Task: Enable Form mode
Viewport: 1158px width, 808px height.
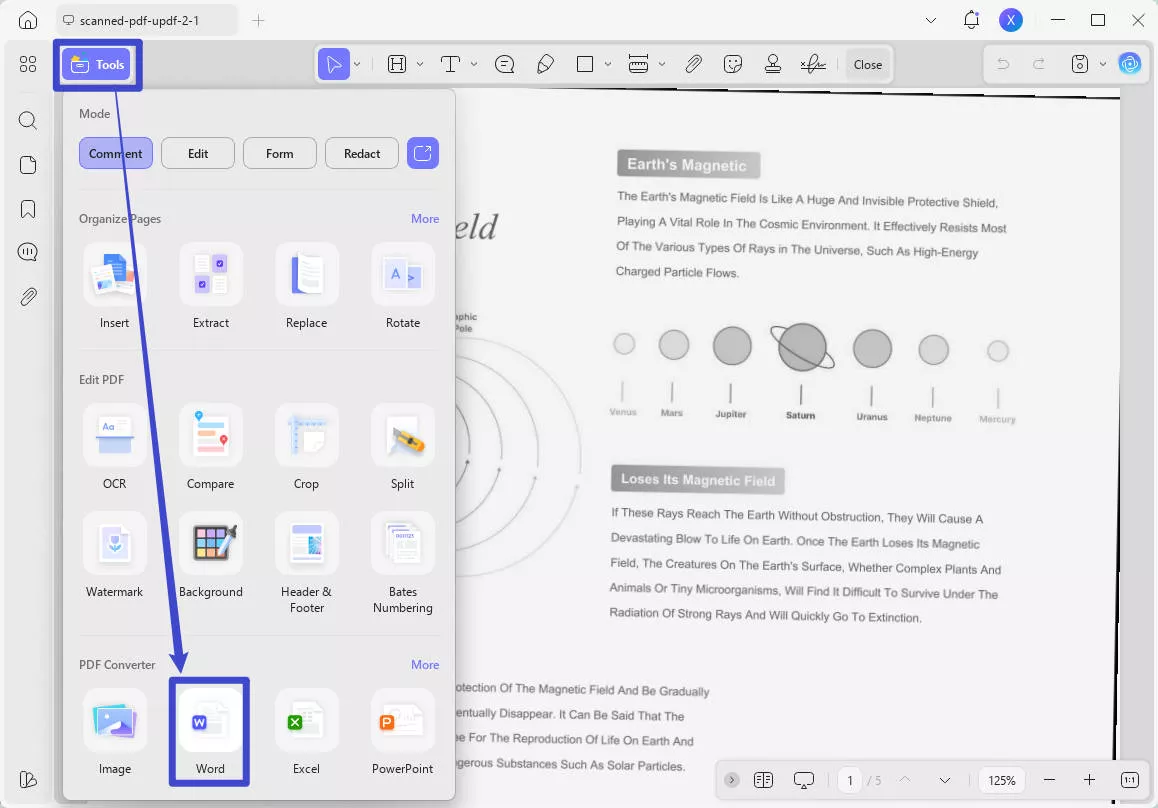Action: [x=279, y=153]
